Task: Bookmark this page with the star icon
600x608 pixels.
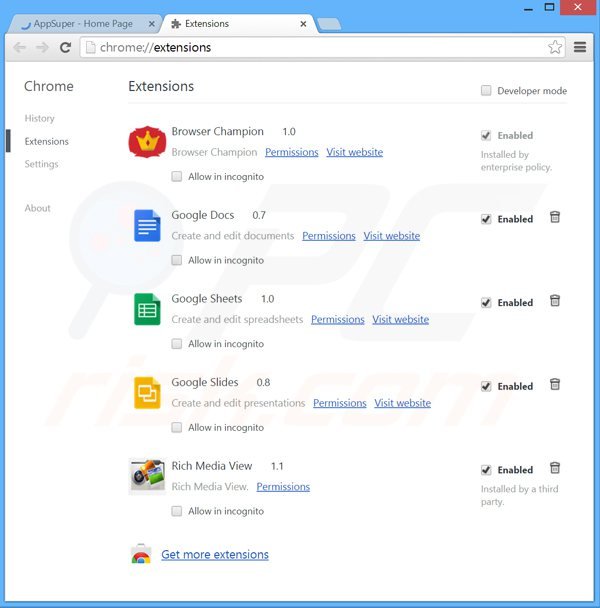Action: pos(555,47)
